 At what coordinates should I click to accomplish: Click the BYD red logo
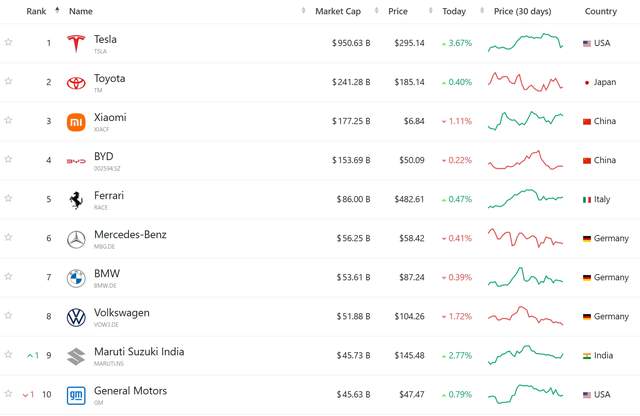point(76,161)
